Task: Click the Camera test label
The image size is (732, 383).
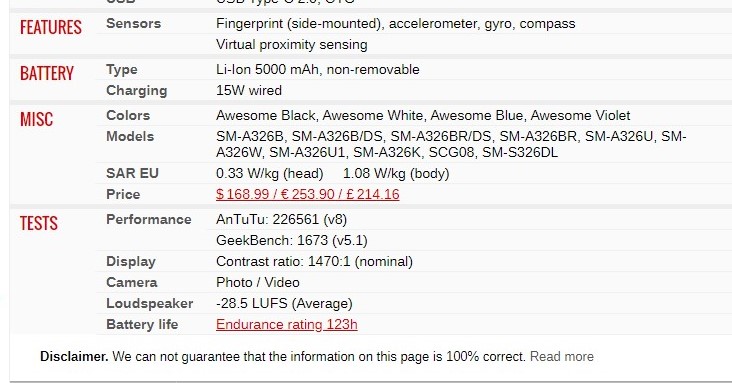Action: 132,283
